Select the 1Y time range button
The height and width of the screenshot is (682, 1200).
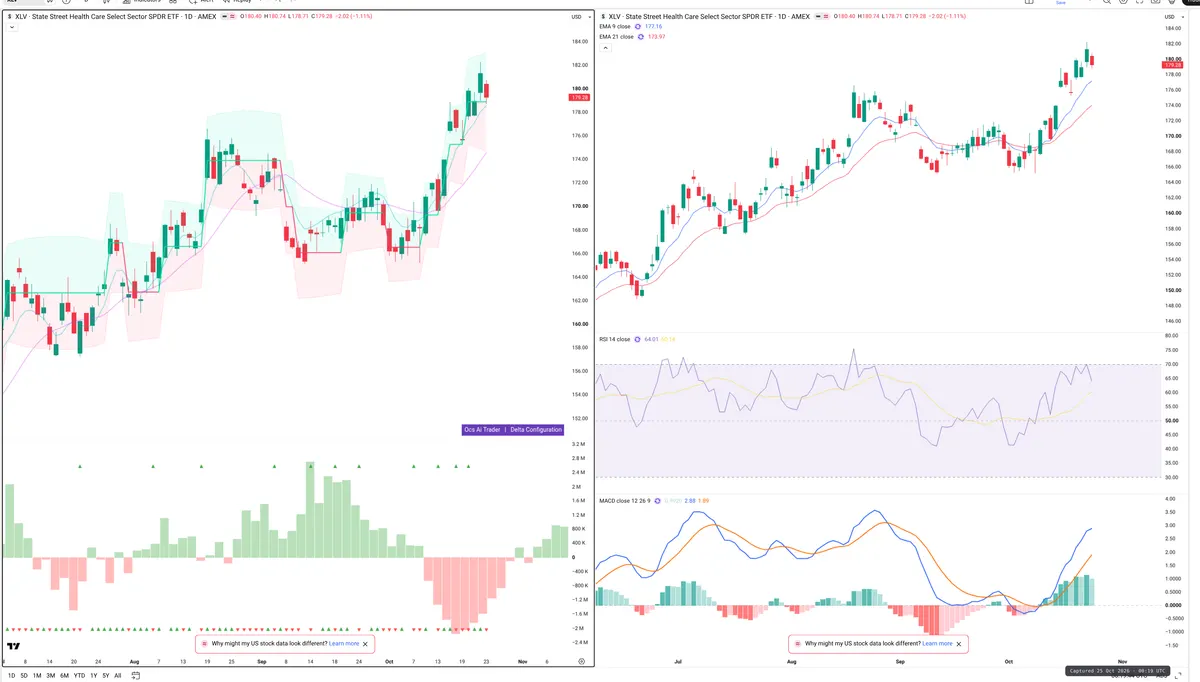point(94,675)
